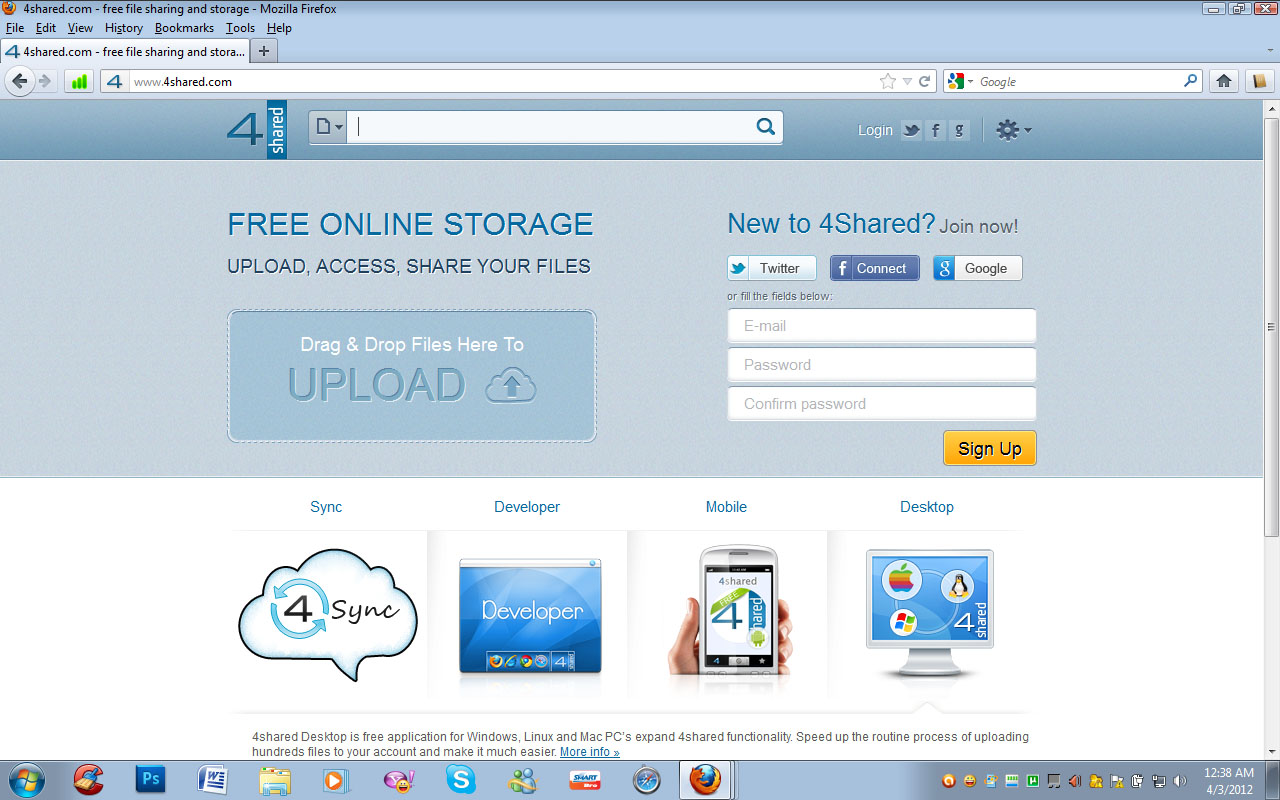Open the address bar history dropdown arrow

click(x=907, y=82)
